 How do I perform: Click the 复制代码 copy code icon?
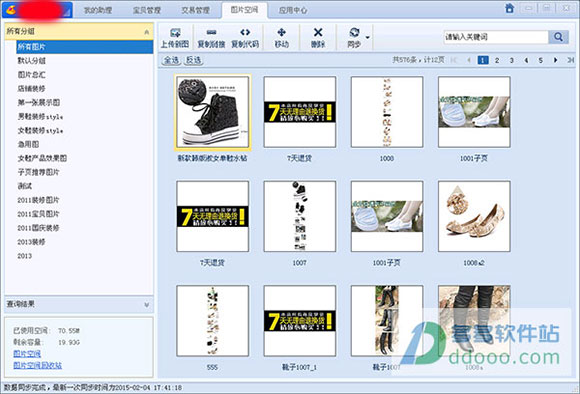click(x=245, y=33)
